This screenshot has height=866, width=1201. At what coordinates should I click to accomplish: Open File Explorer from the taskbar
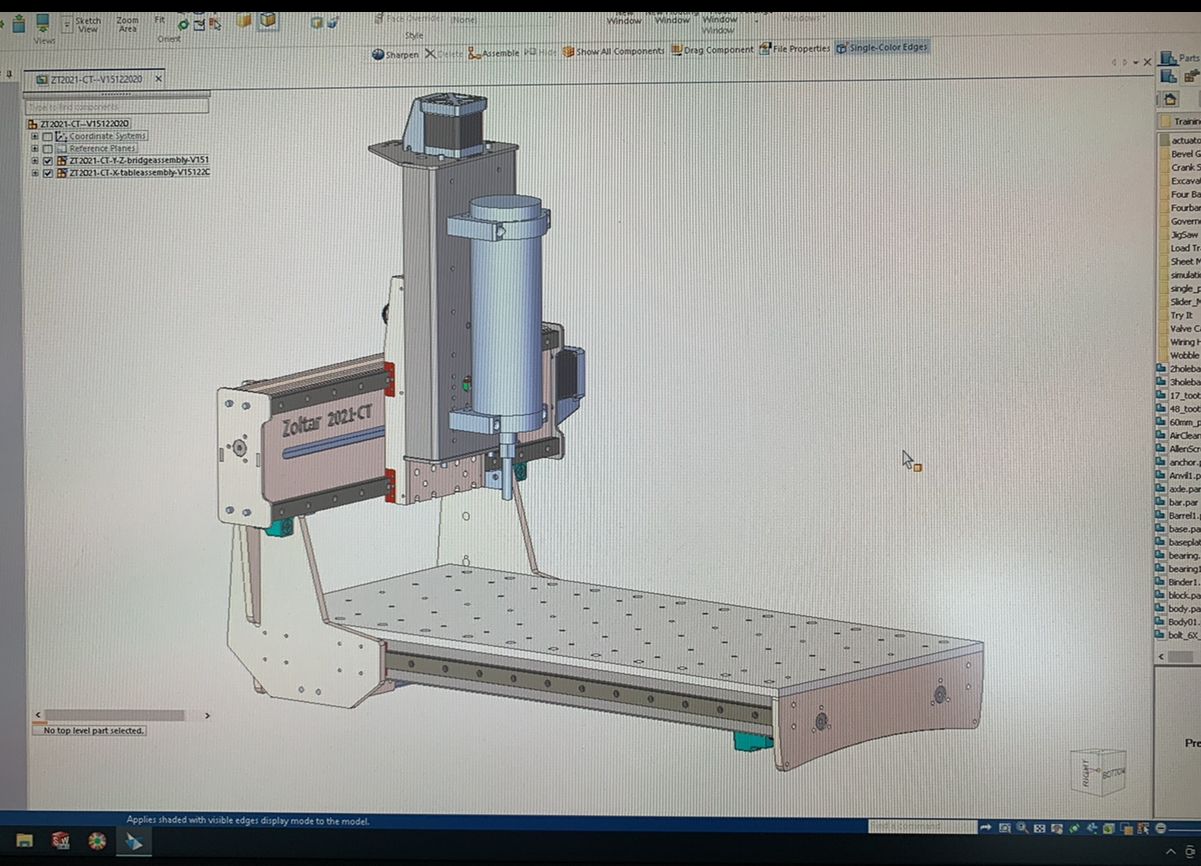click(25, 840)
